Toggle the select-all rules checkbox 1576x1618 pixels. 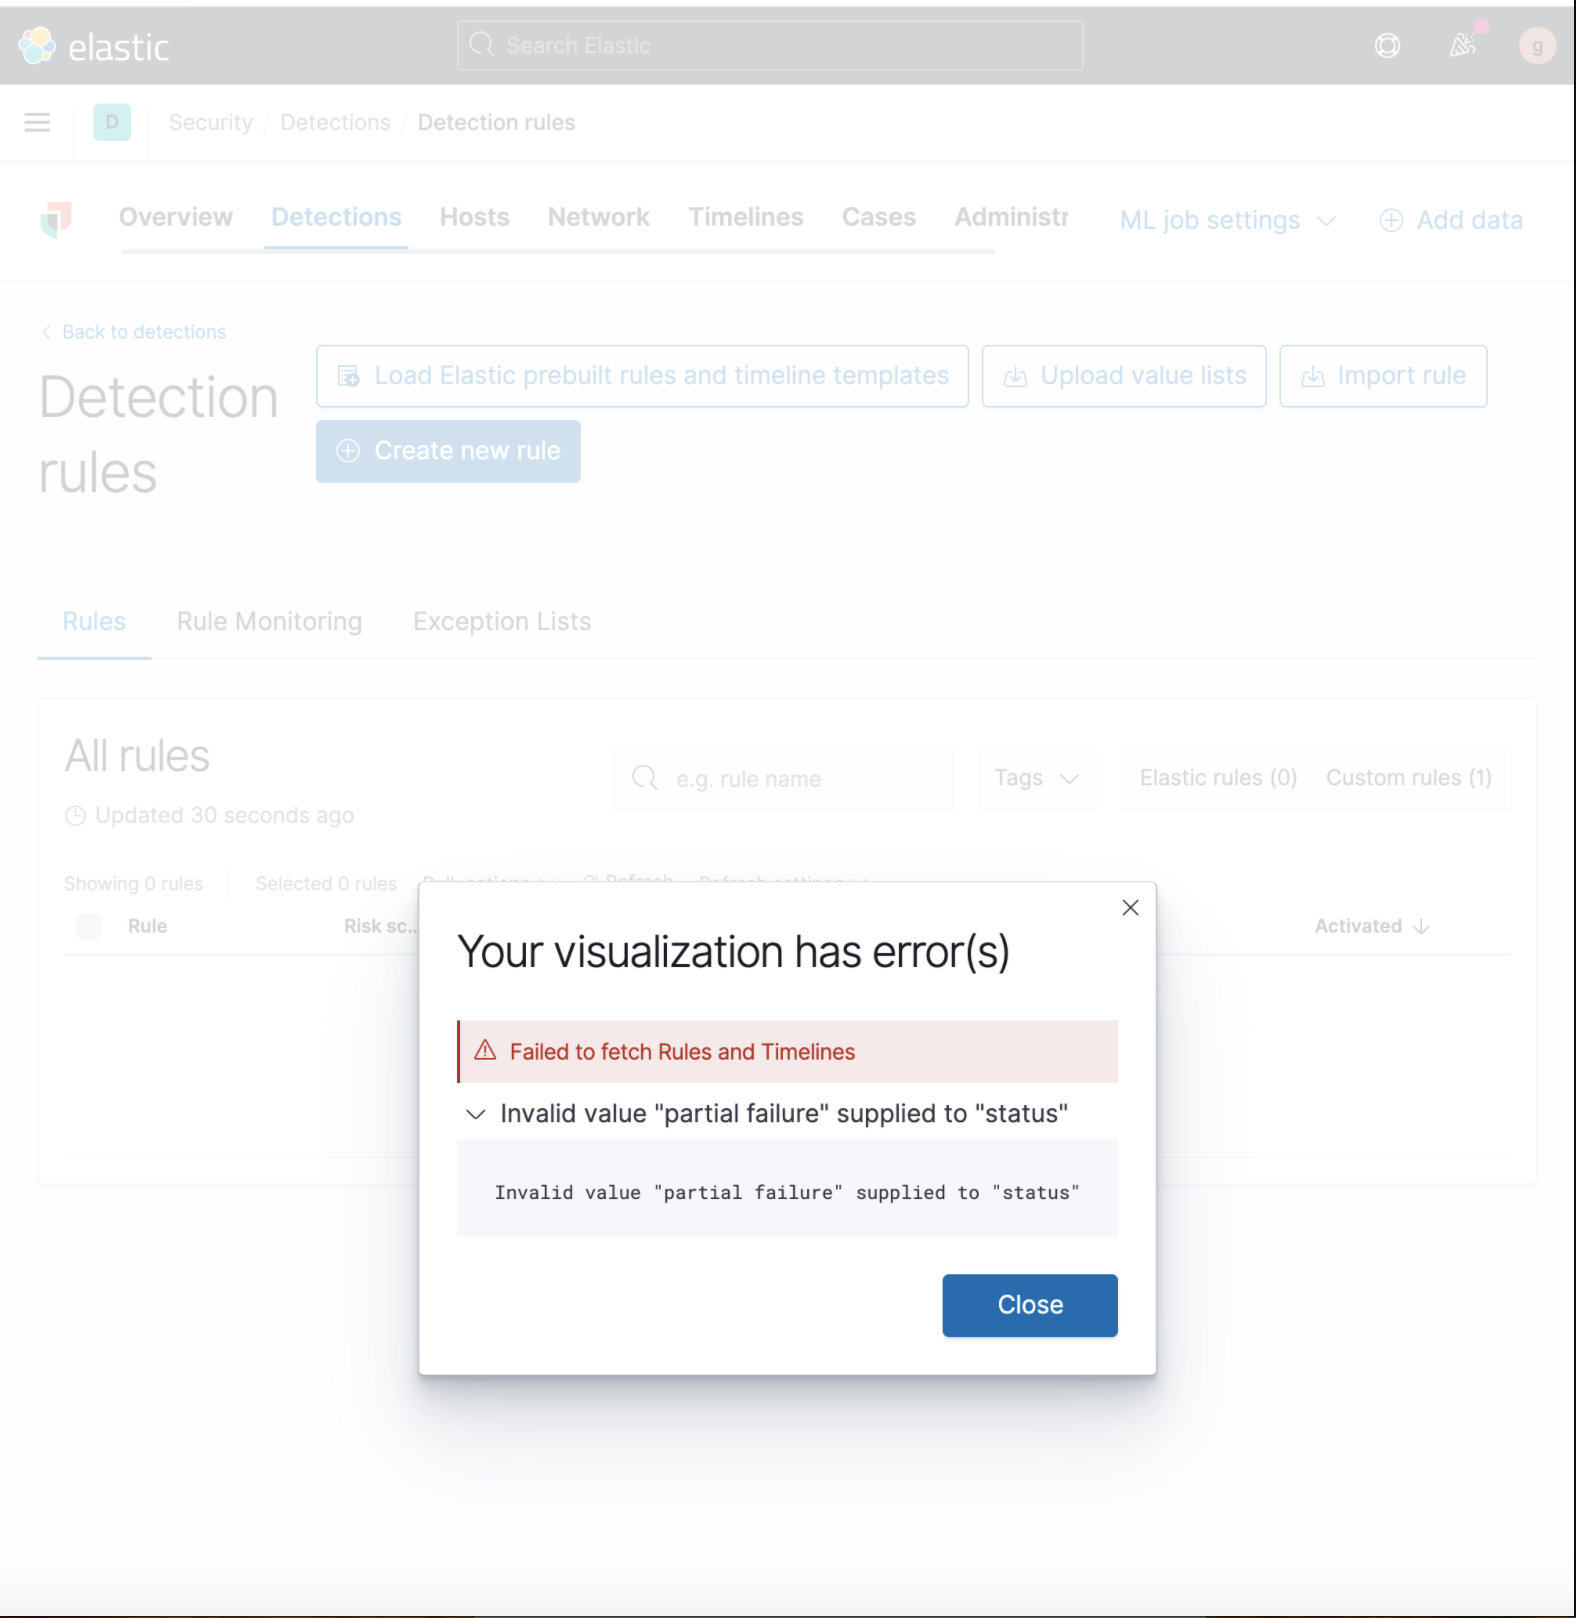pyautogui.click(x=89, y=926)
